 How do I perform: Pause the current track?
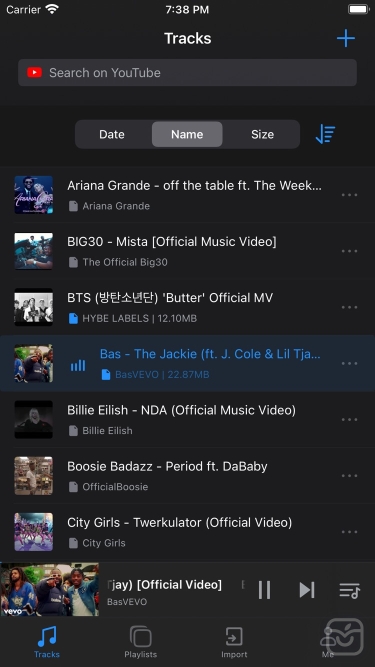click(x=264, y=590)
